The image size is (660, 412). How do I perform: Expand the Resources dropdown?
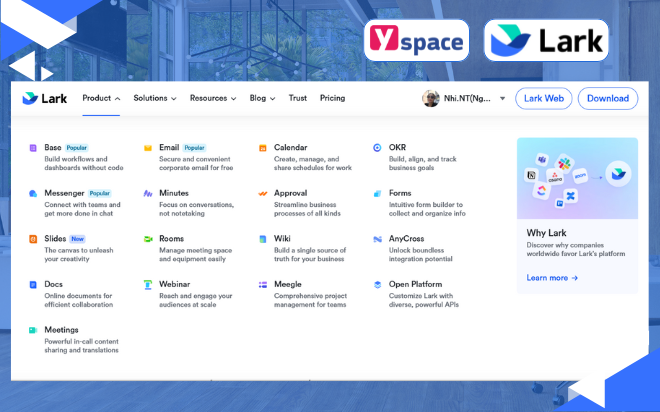pos(213,98)
